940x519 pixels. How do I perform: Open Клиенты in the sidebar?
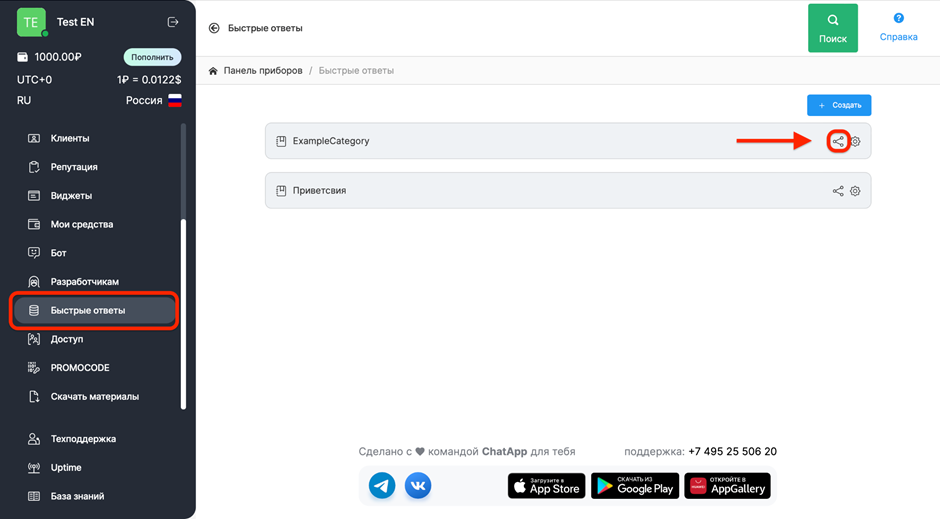click(x=70, y=138)
